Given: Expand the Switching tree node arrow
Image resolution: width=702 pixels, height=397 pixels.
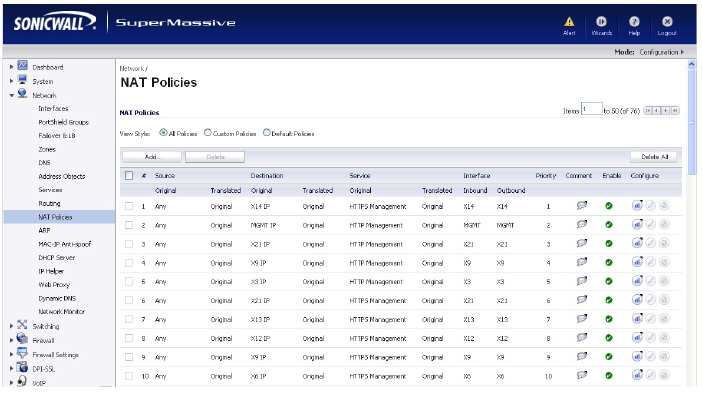Looking at the screenshot, I should coord(12,326).
